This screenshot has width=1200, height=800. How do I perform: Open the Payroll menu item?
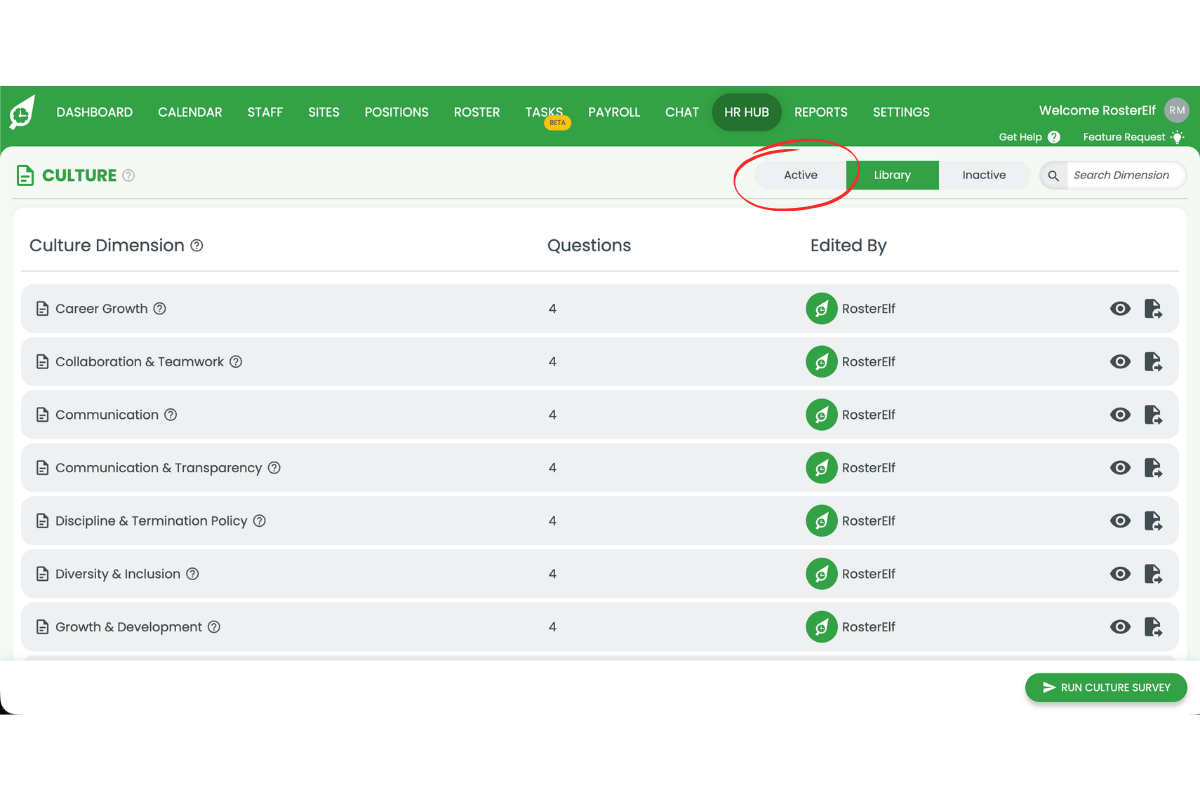click(613, 112)
